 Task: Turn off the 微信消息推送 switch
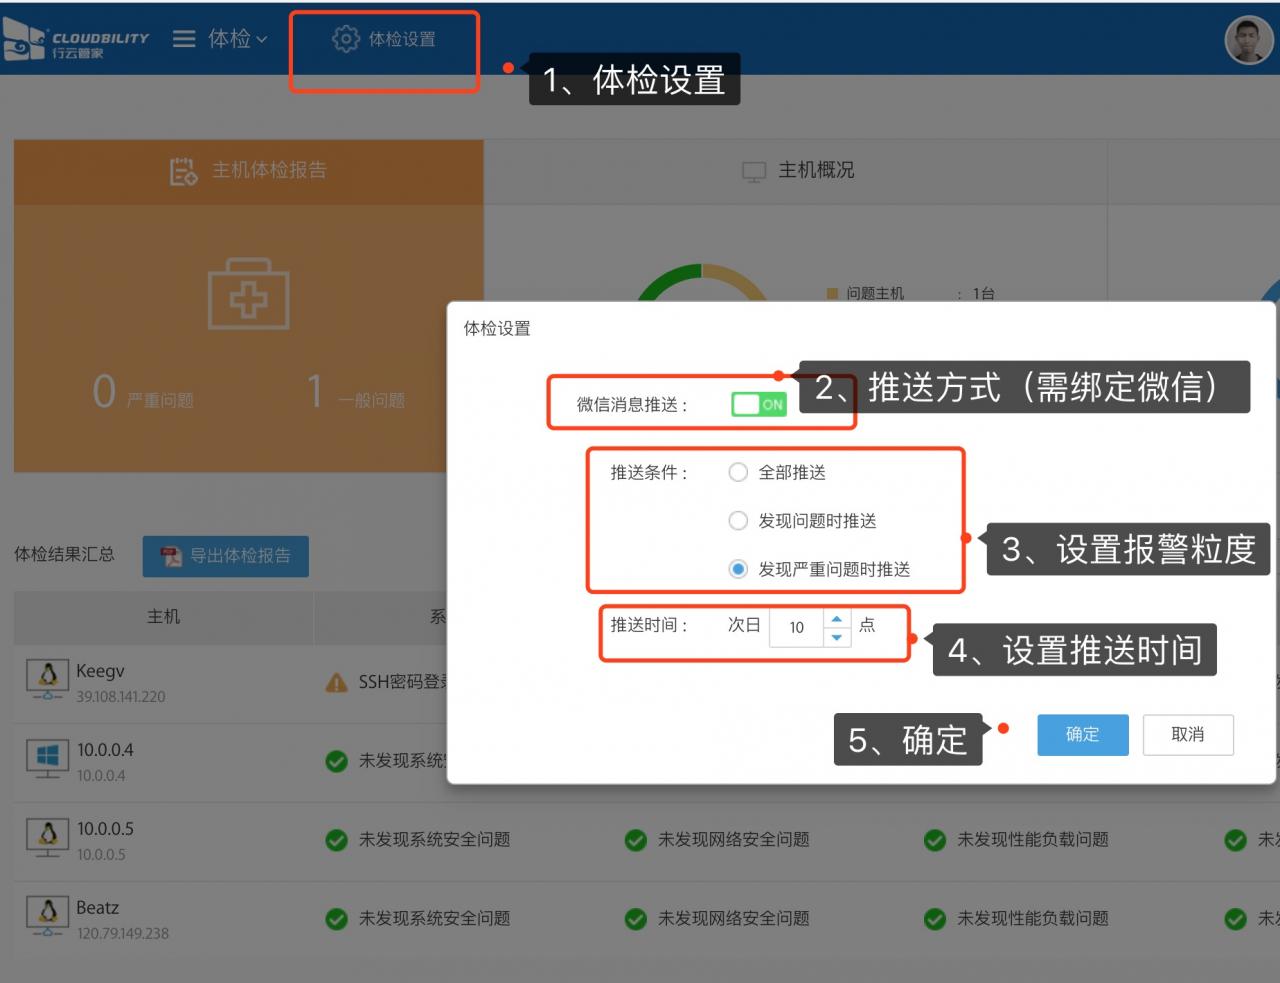coord(759,404)
